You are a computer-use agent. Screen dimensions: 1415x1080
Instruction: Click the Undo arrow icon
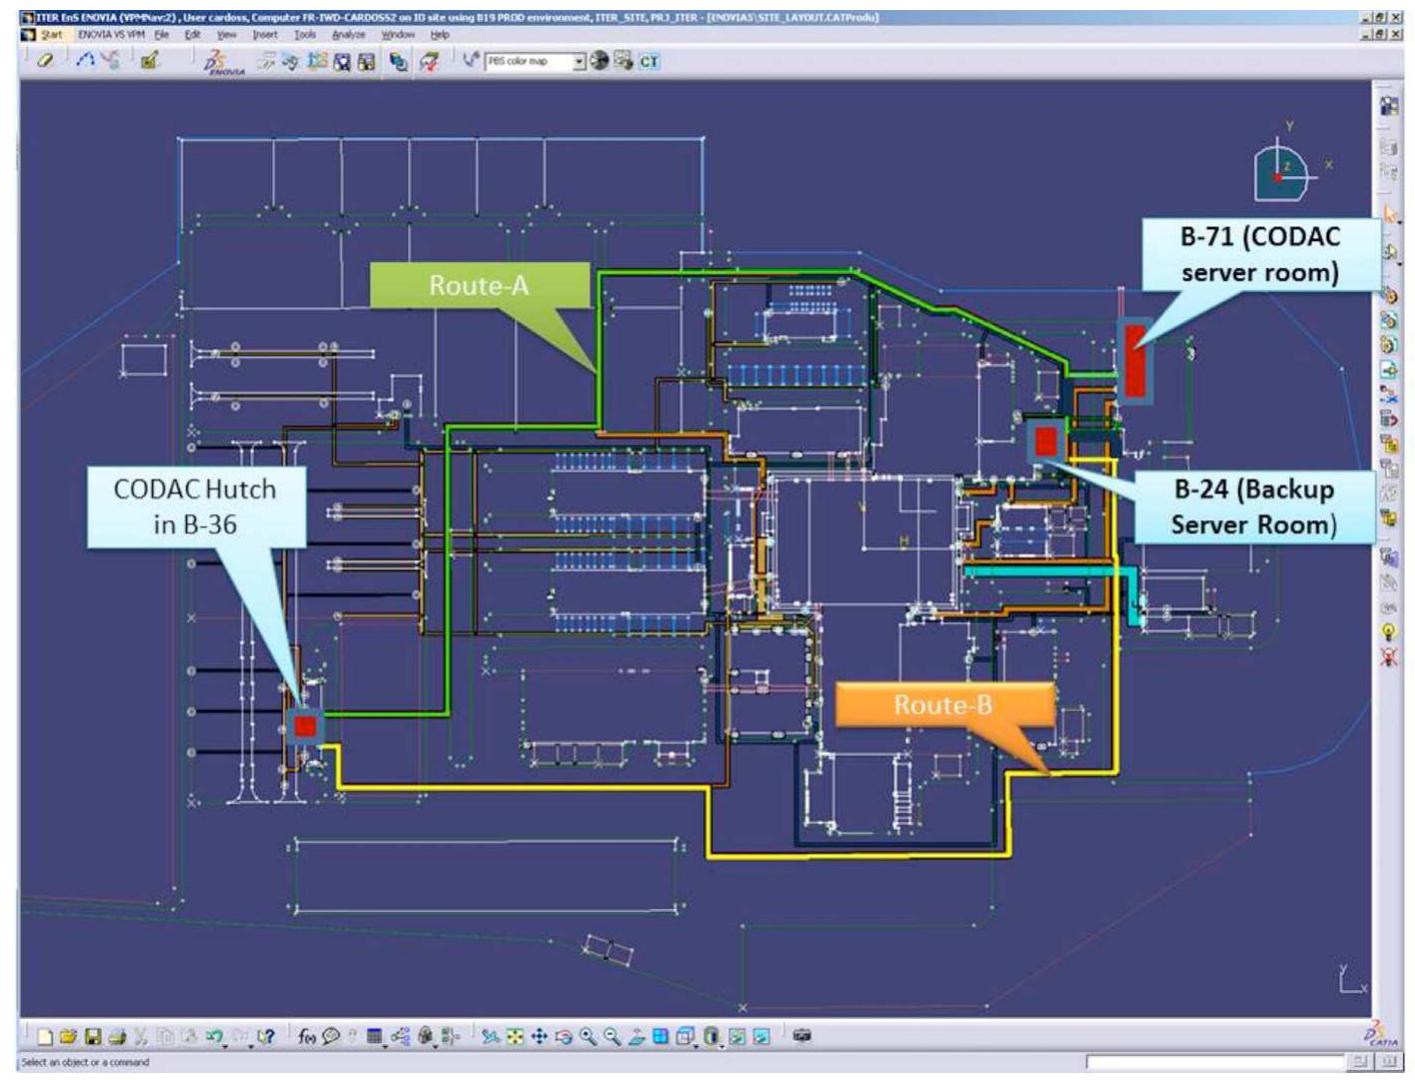pyautogui.click(x=214, y=1037)
